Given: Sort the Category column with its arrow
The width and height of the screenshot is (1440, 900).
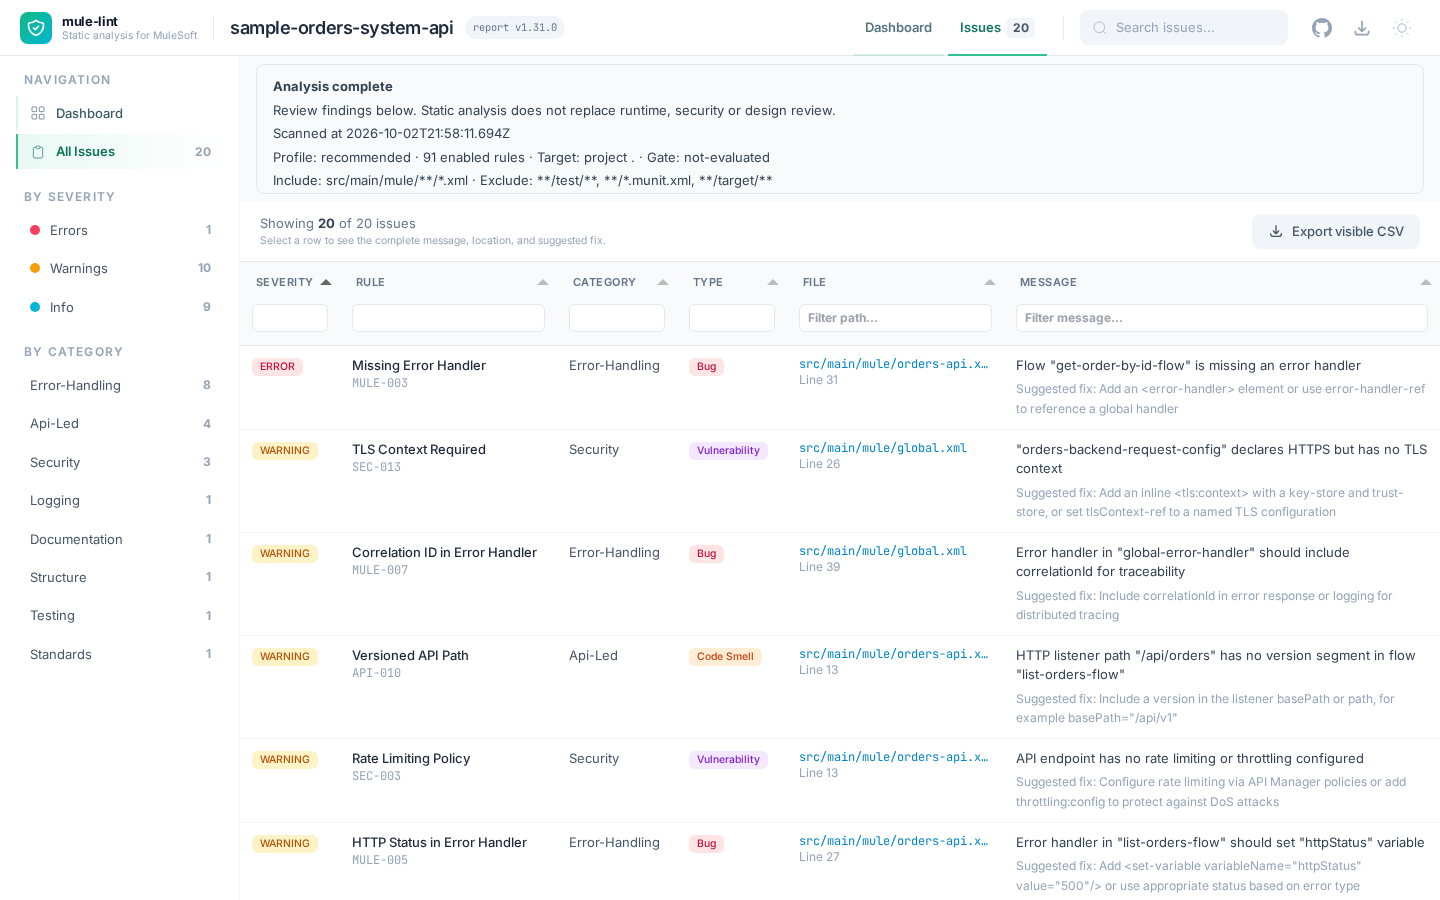Looking at the screenshot, I should tap(663, 282).
